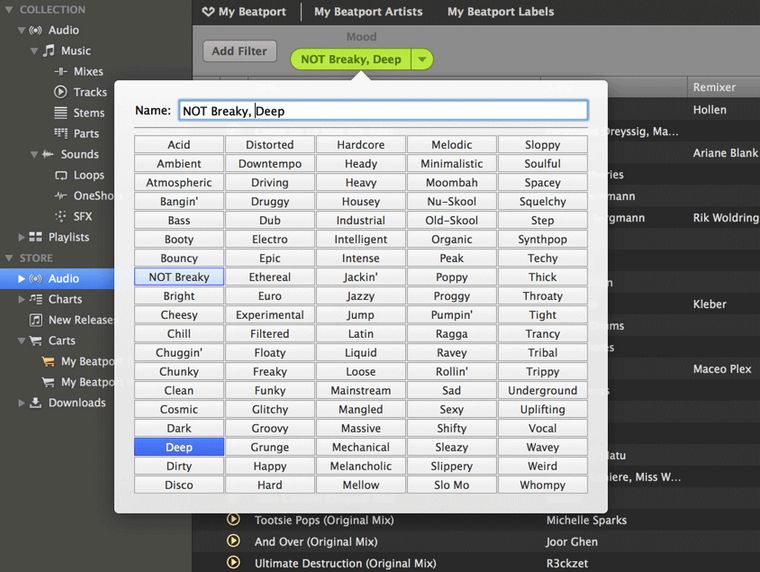Click R3ckzet artist name
This screenshot has height=572, width=760.
pos(567,563)
